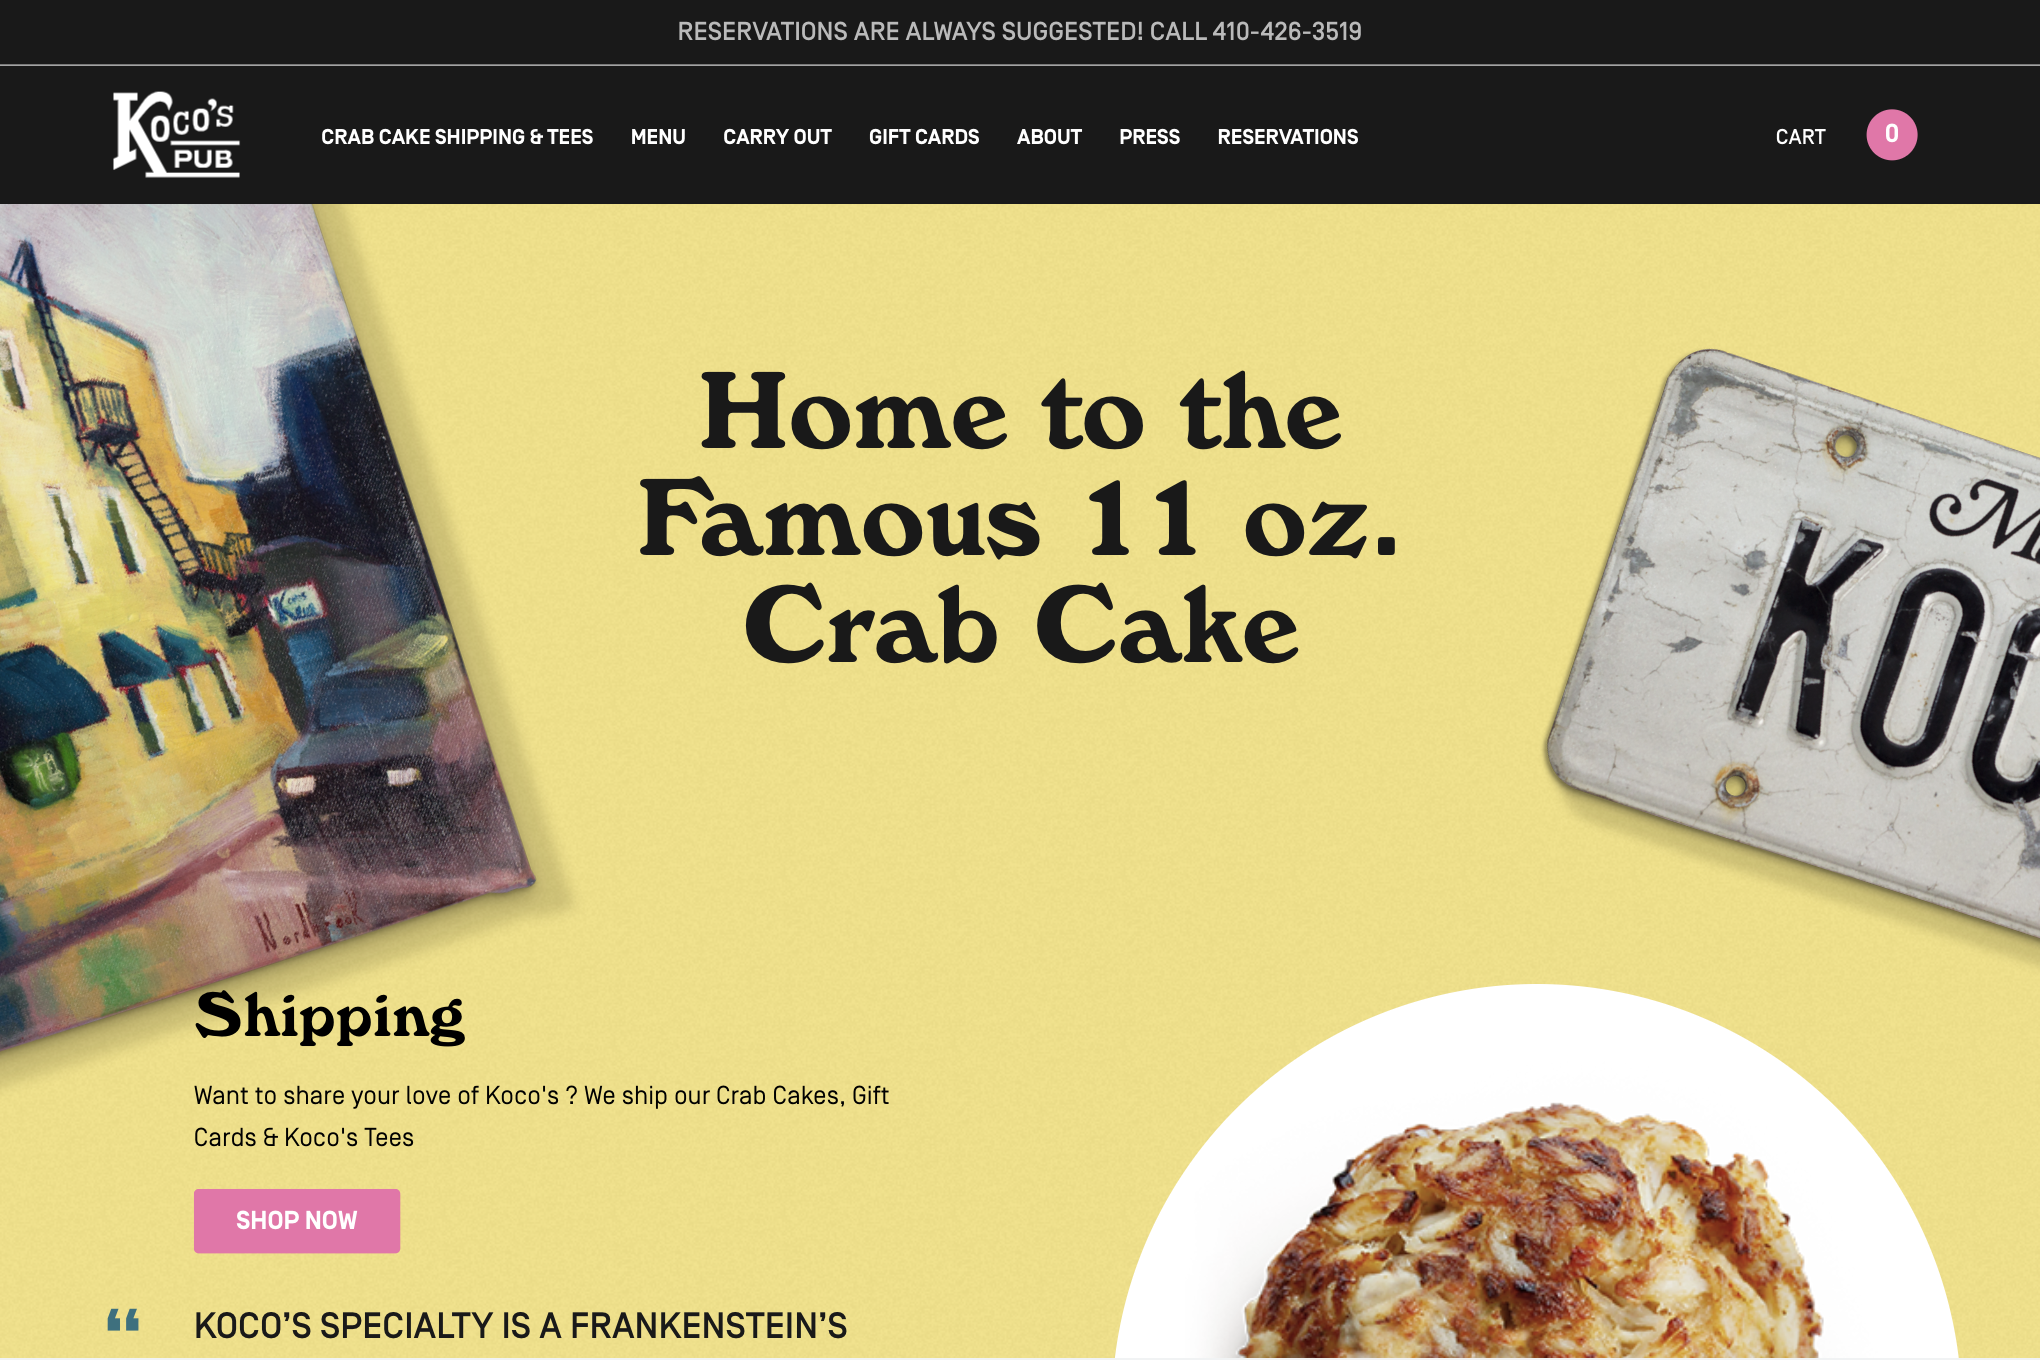
Task: Click the blue quotation mark icon
Action: tap(123, 1320)
